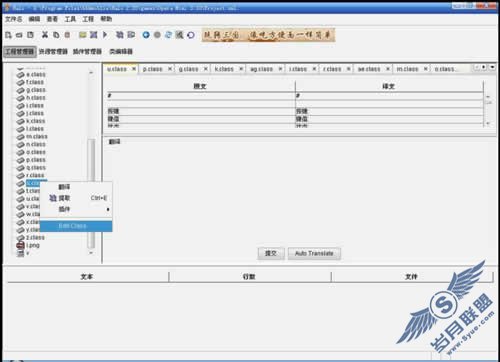Close the k.class editor tab
This screenshot has width=500, height=362.
241,69
